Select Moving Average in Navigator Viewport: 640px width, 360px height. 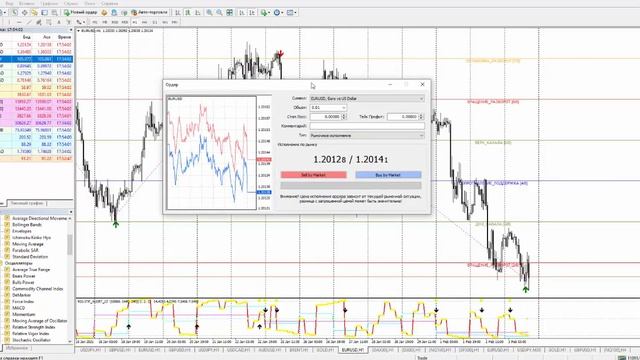pyautogui.click(x=27, y=244)
